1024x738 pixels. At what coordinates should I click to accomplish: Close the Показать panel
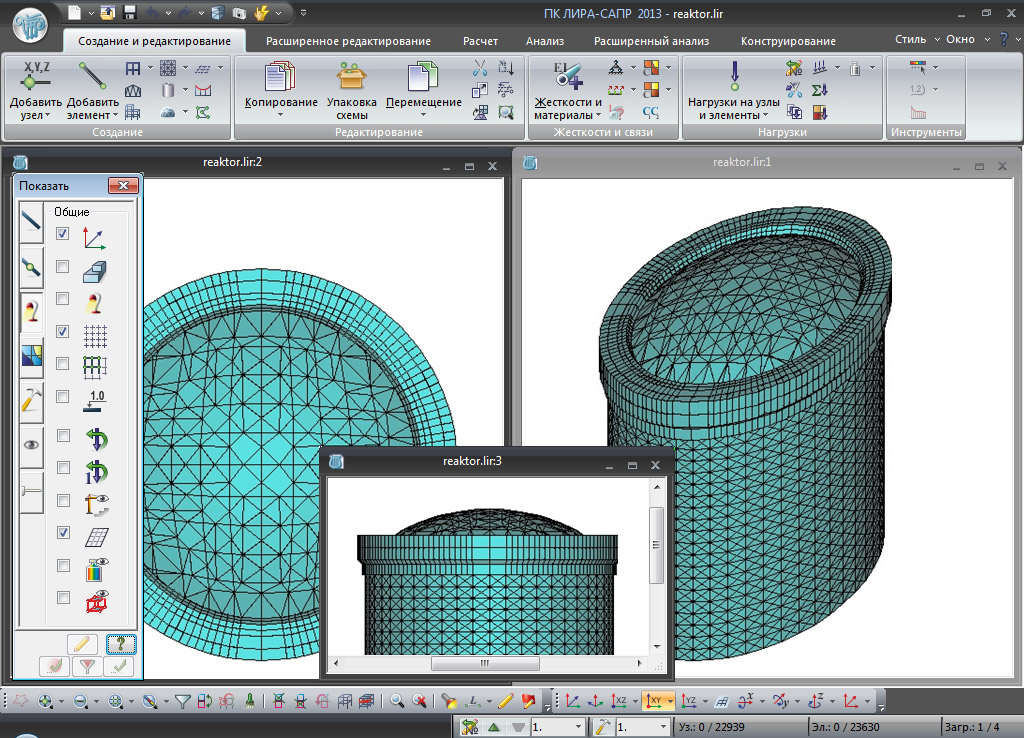(123, 185)
